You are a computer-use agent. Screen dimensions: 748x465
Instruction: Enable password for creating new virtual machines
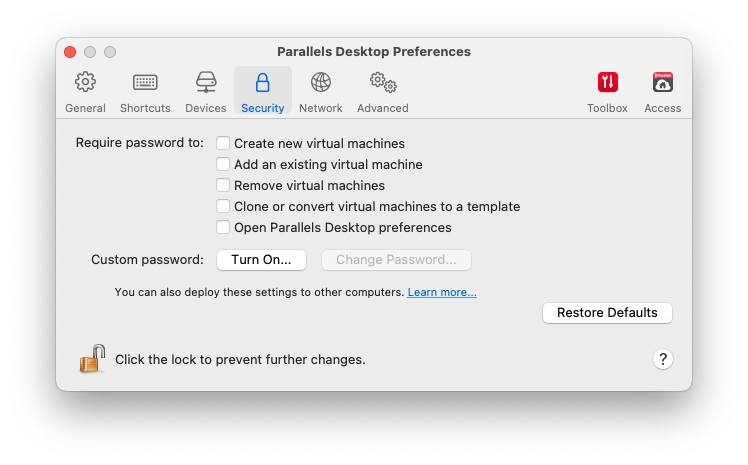coord(223,143)
